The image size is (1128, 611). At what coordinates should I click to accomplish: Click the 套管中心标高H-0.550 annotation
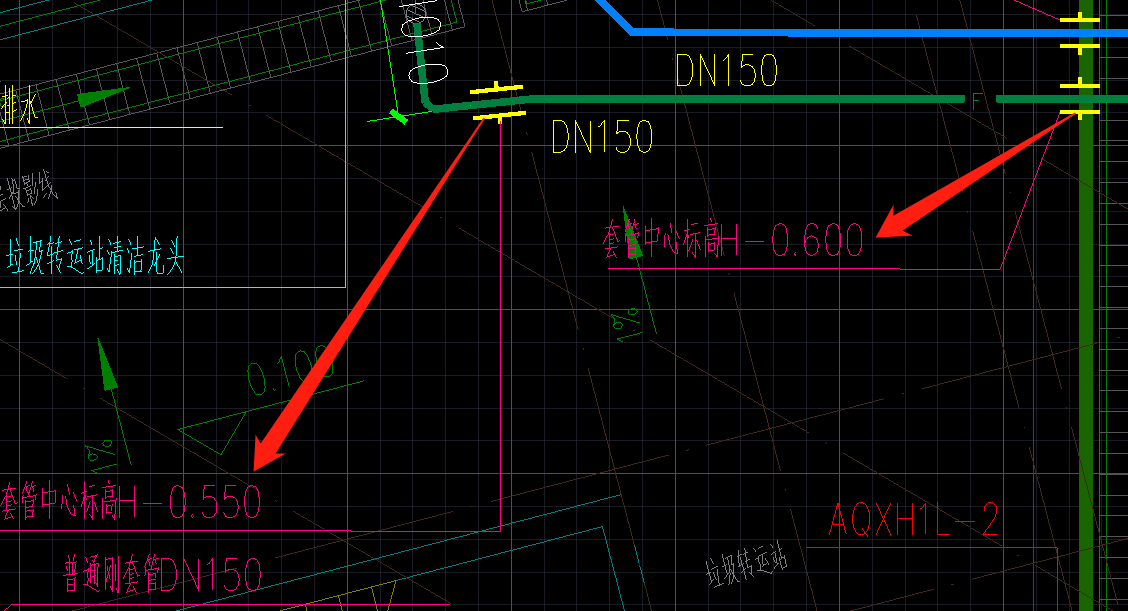coord(130,502)
